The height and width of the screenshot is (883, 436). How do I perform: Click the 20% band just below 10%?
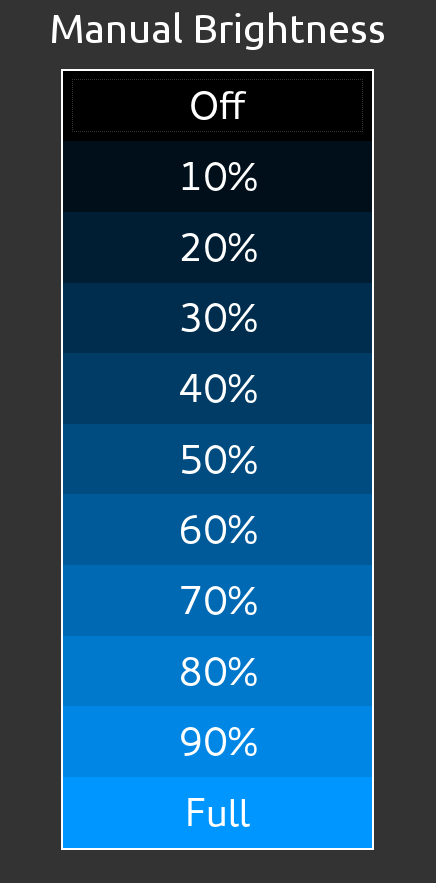coord(217,247)
